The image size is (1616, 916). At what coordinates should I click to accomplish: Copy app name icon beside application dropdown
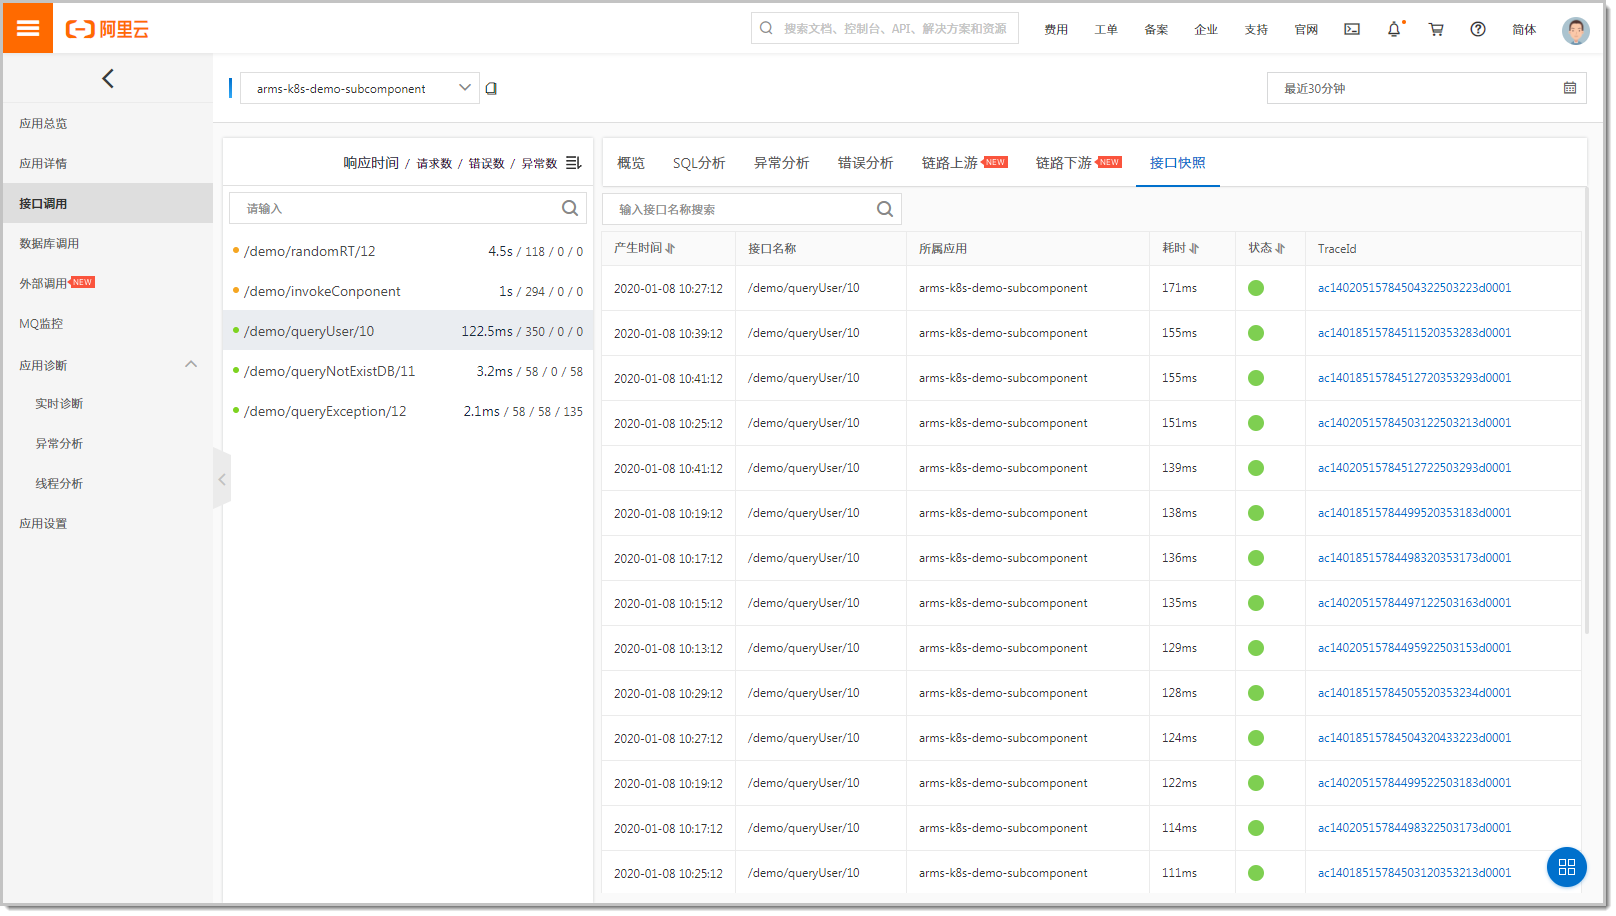click(491, 88)
